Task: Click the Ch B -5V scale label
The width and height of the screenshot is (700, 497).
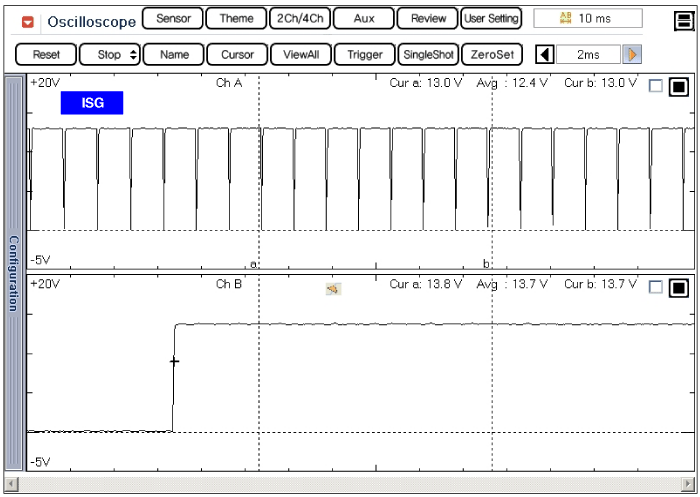Action: [41, 461]
